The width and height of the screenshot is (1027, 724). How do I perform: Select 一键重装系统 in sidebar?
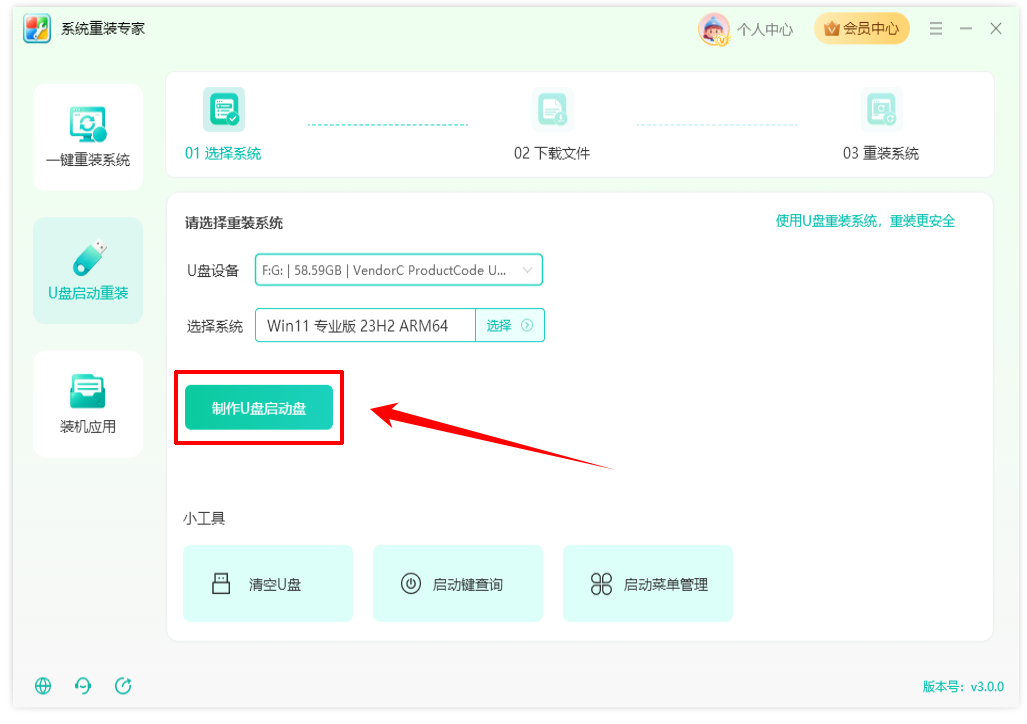coord(88,137)
